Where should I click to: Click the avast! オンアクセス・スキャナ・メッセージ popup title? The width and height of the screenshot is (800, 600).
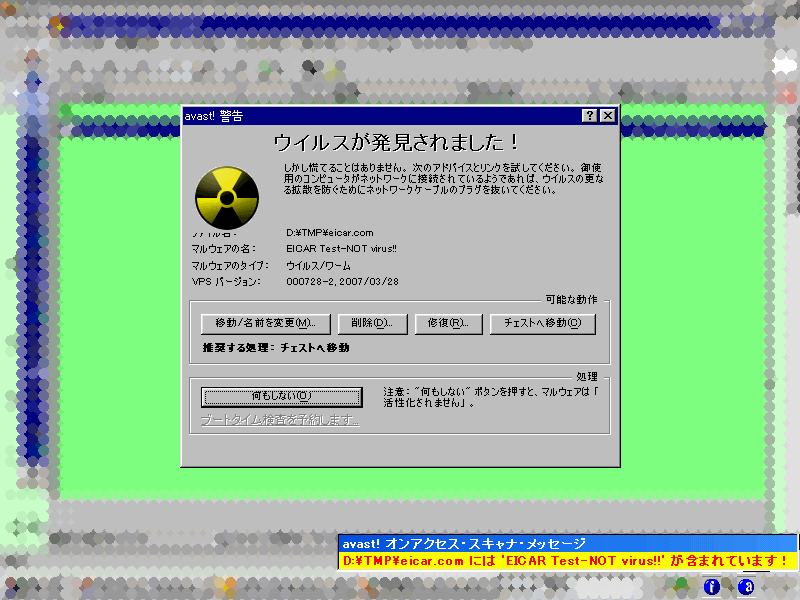464,544
